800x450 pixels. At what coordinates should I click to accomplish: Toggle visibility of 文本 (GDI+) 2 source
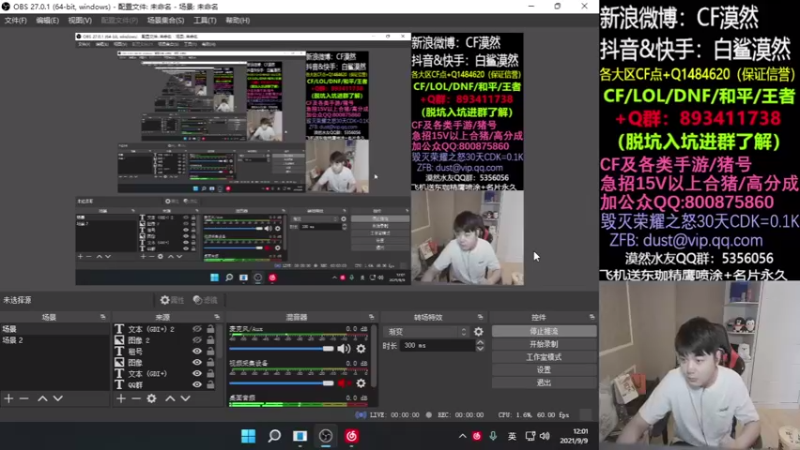[197, 329]
